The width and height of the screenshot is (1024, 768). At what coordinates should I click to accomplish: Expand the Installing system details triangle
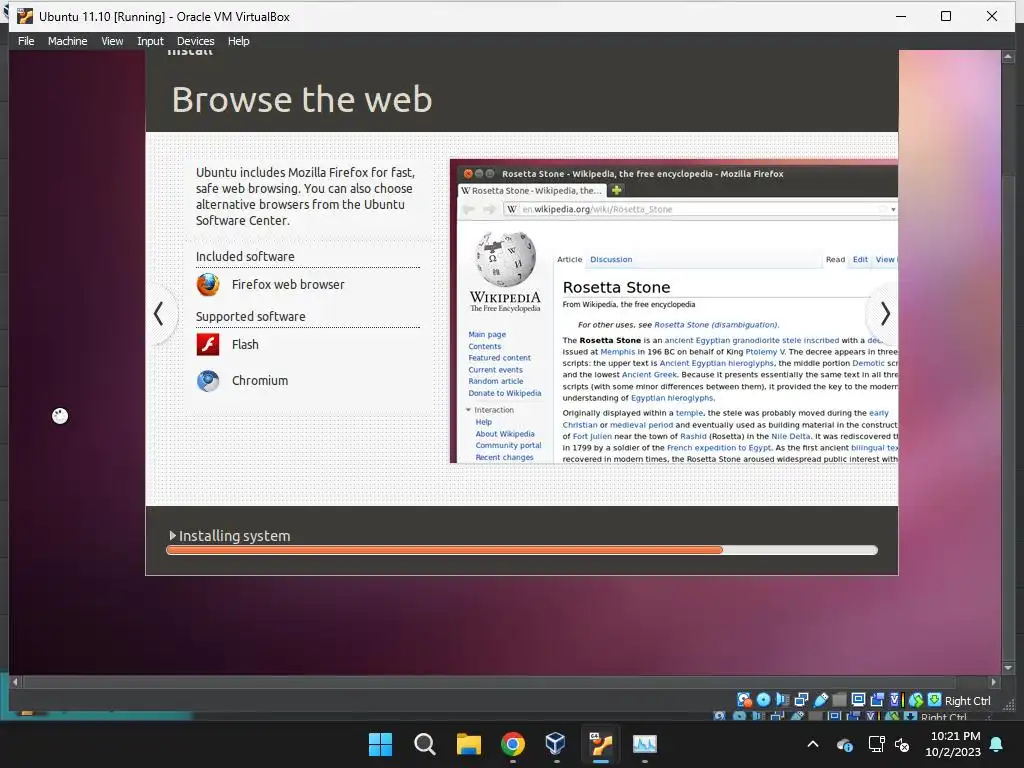172,536
